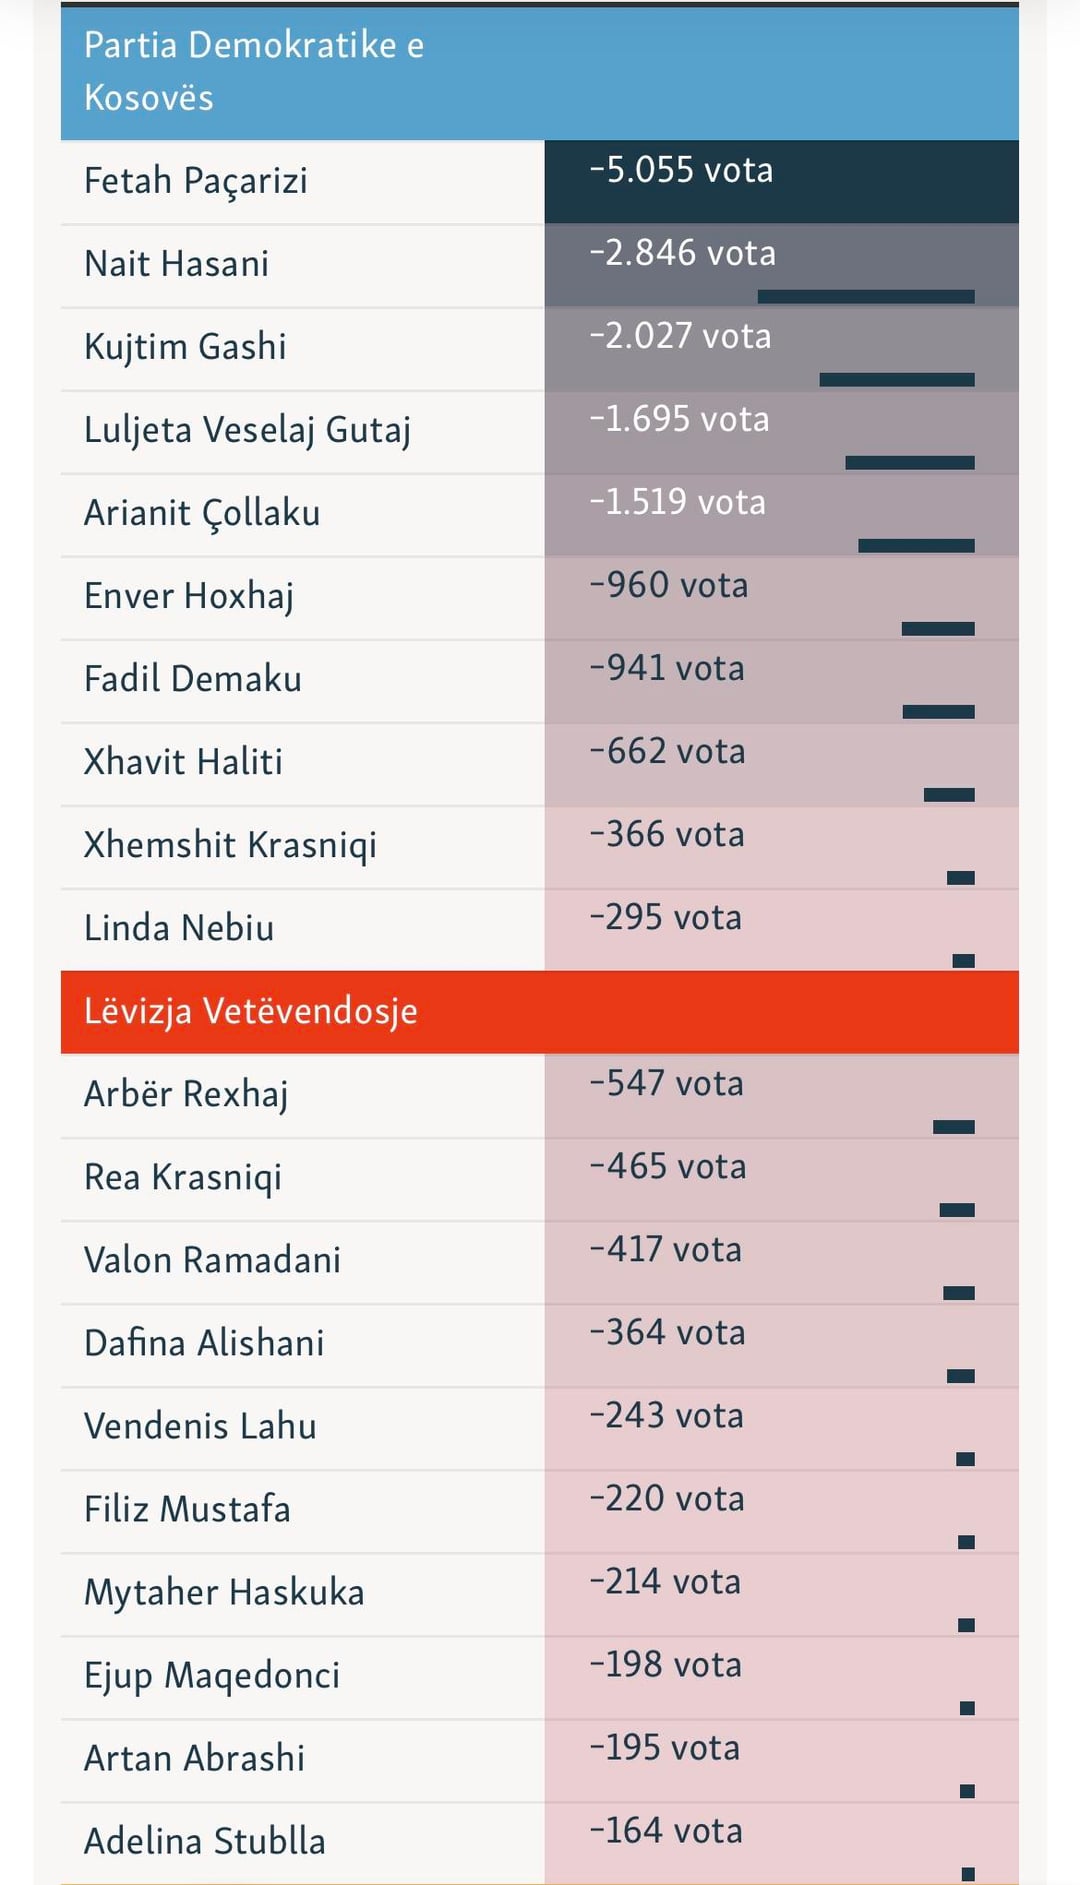Click Dafina Alishani's -364 vota value
This screenshot has width=1080, height=1885.
click(667, 1332)
